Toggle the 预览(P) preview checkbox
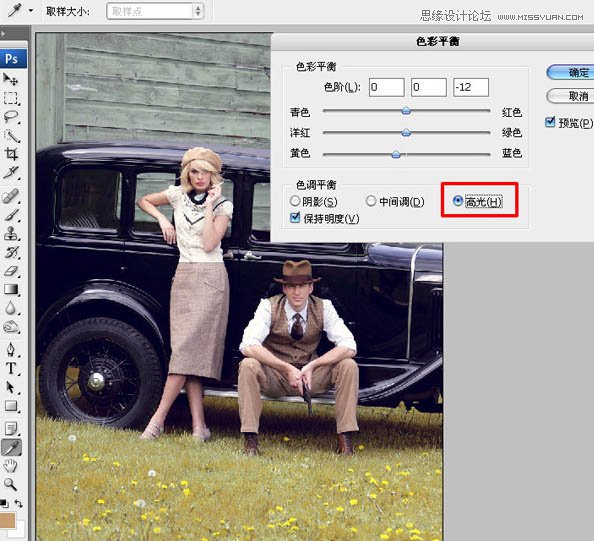The width and height of the screenshot is (594, 541). (550, 122)
